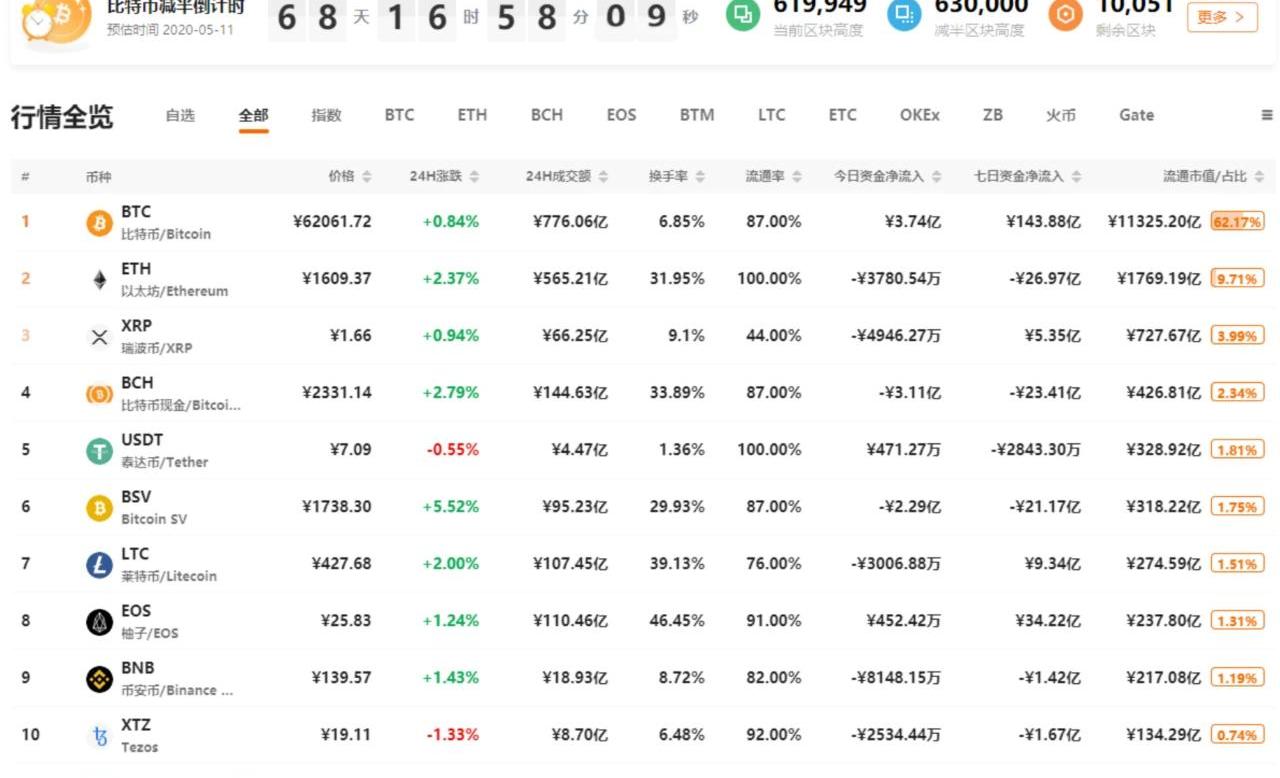Image resolution: width=1280 pixels, height=778 pixels.
Task: Sort table by 24H涨跌 column
Action: pyautogui.click(x=474, y=177)
